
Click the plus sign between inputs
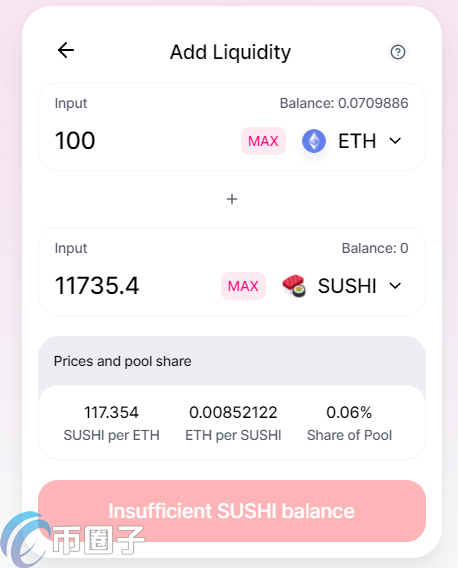click(x=232, y=199)
